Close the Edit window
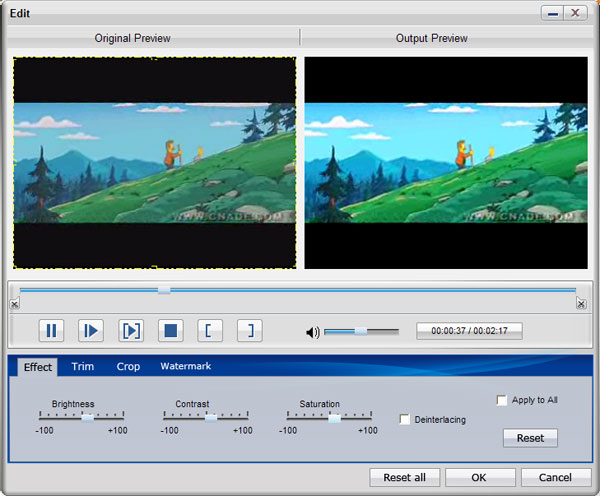600x496 pixels. [x=575, y=13]
